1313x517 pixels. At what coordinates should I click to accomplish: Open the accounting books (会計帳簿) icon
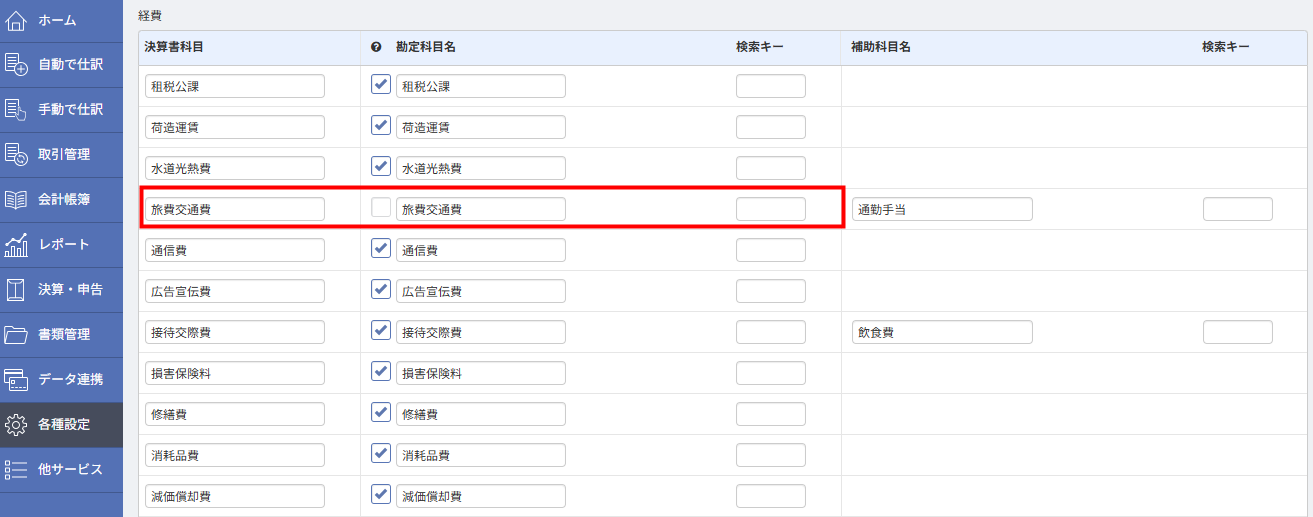coord(16,200)
